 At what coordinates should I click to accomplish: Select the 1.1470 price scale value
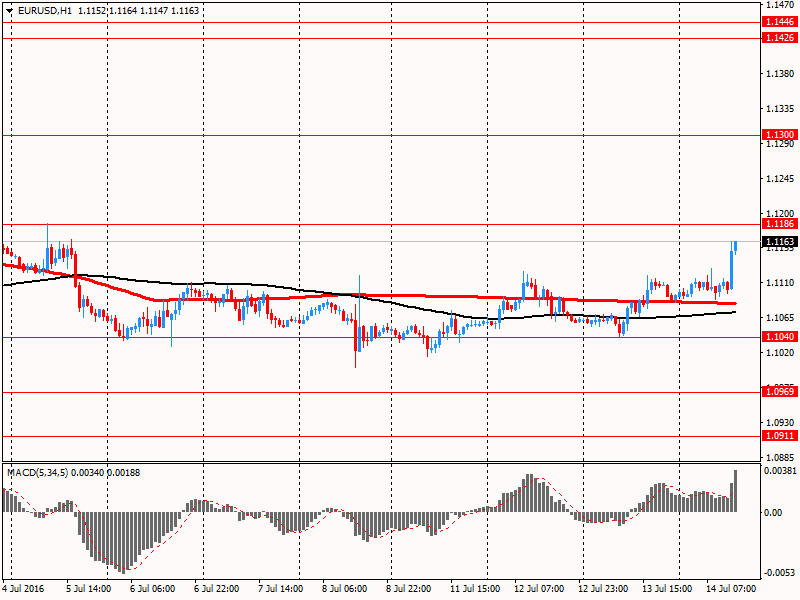click(x=781, y=5)
